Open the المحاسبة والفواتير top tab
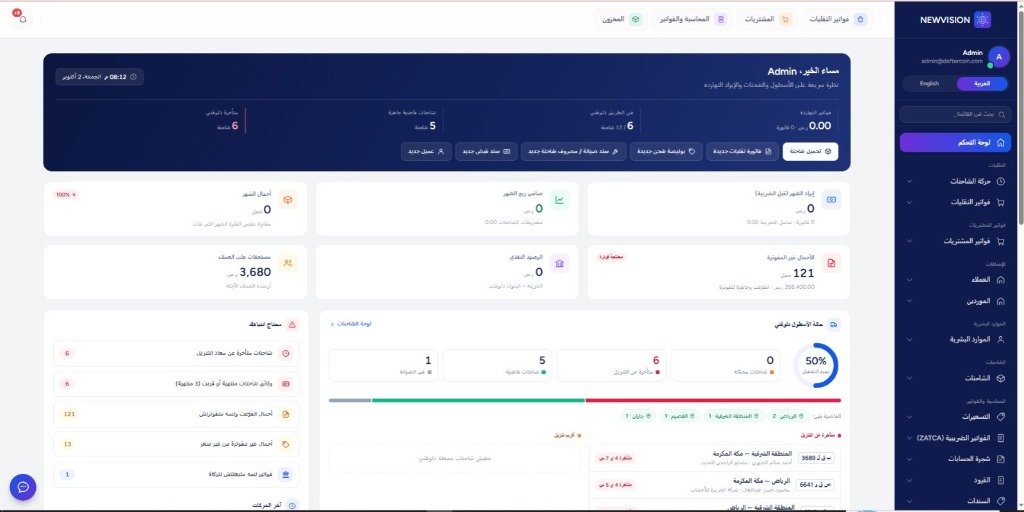Image resolution: width=1024 pixels, height=512 pixels. 692,20
